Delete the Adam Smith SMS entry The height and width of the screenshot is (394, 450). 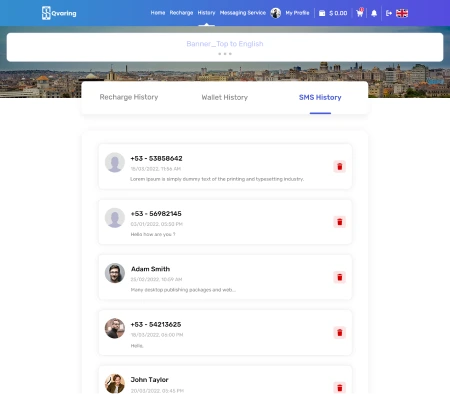point(340,277)
